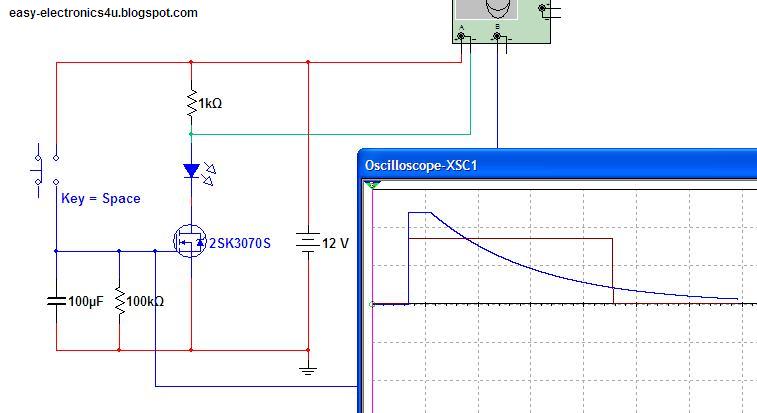Screen dimensions: 757x413
Task: Click the '1kΩ' value label
Action: pyautogui.click(x=210, y=103)
